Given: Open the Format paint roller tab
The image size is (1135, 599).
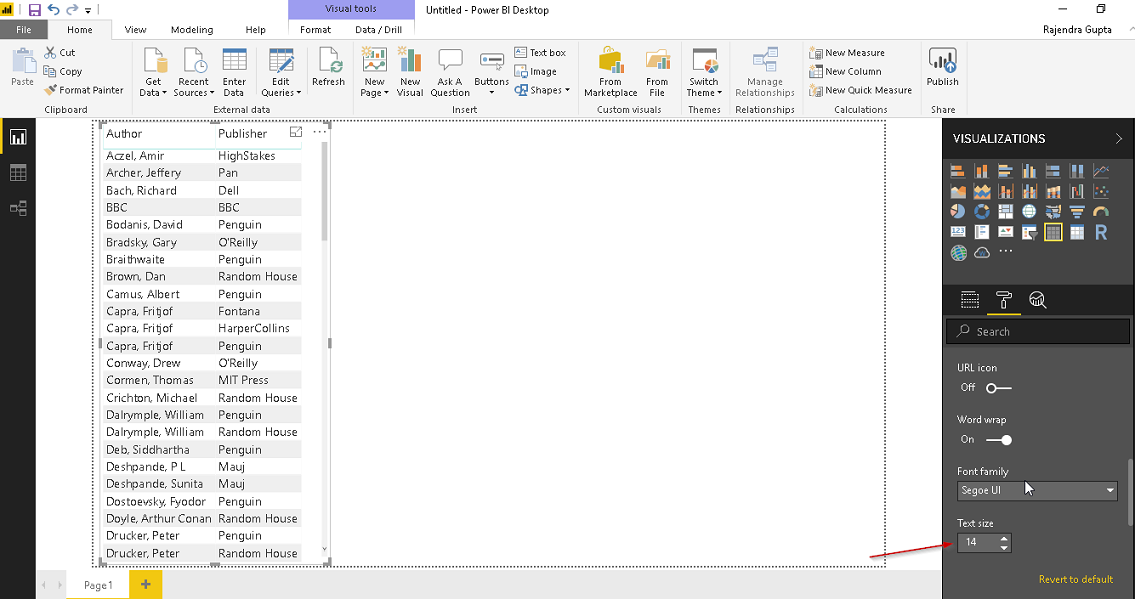Looking at the screenshot, I should coord(1004,300).
